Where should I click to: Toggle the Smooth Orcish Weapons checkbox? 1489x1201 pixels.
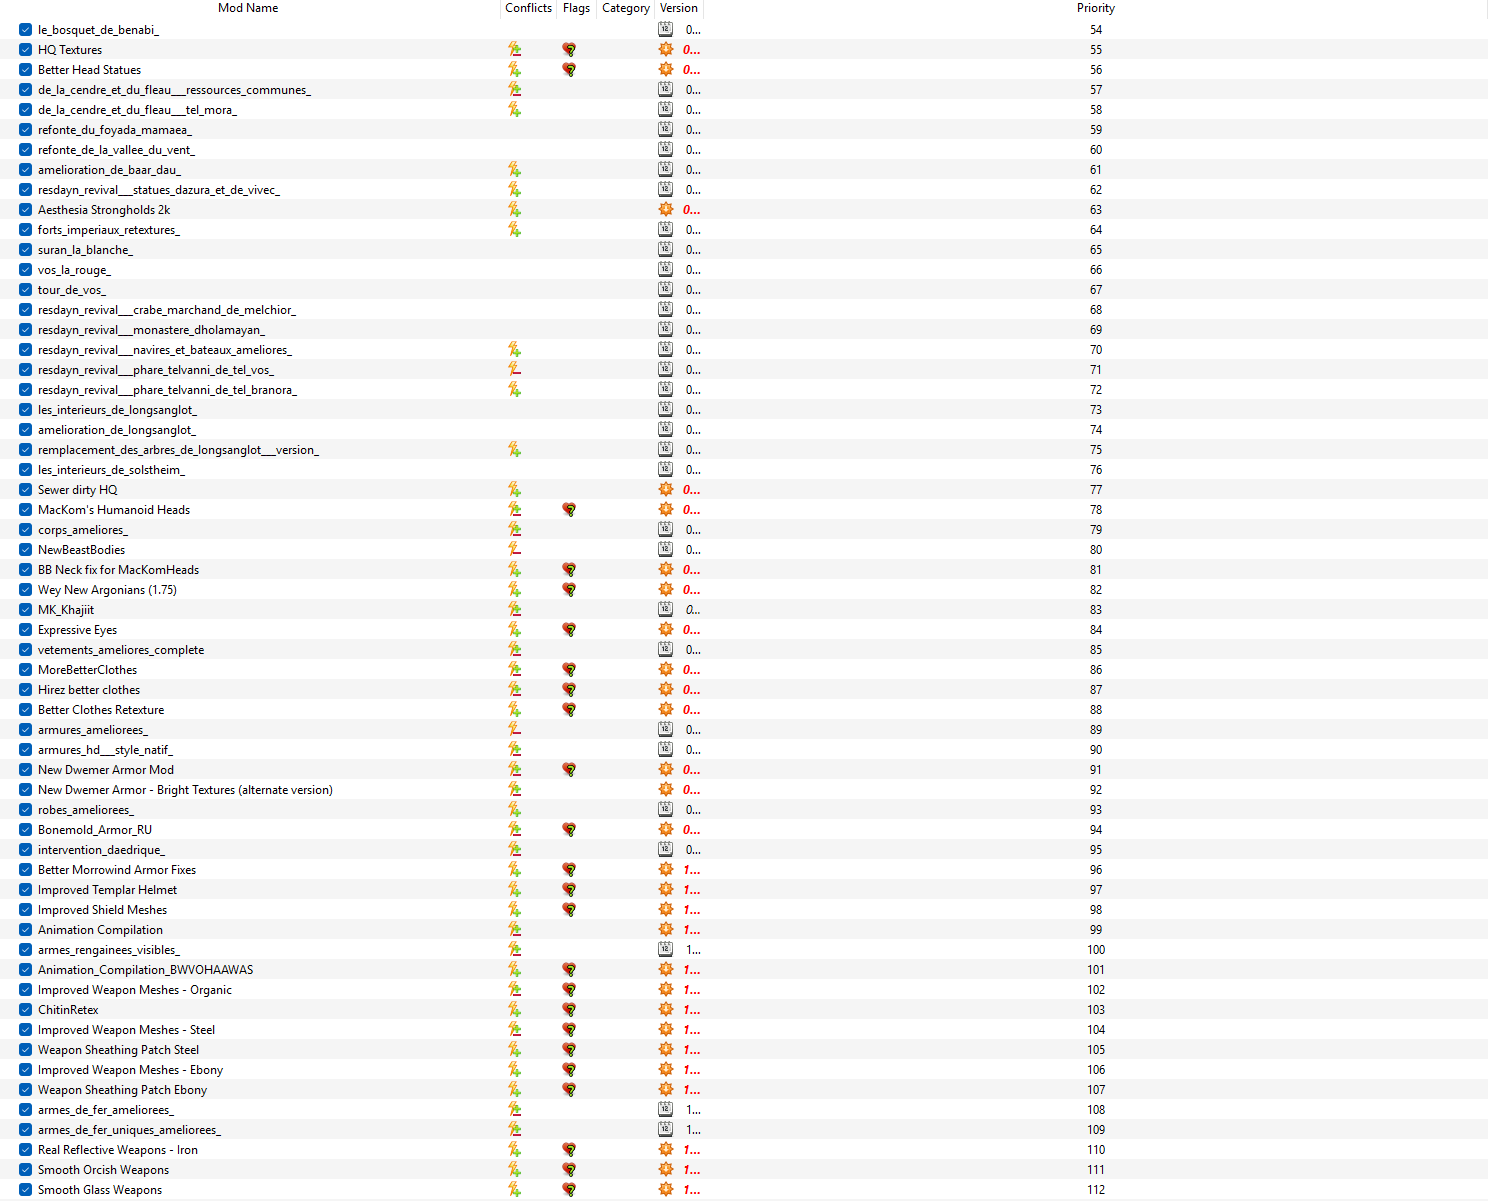[25, 1169]
